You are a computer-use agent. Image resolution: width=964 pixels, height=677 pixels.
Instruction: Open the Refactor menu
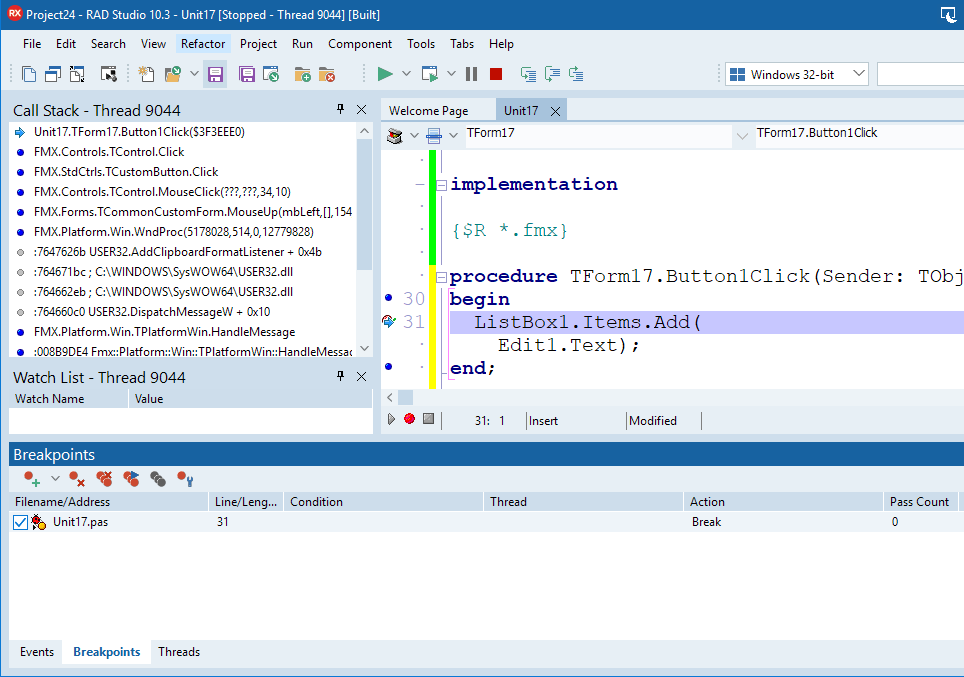pyautogui.click(x=204, y=44)
